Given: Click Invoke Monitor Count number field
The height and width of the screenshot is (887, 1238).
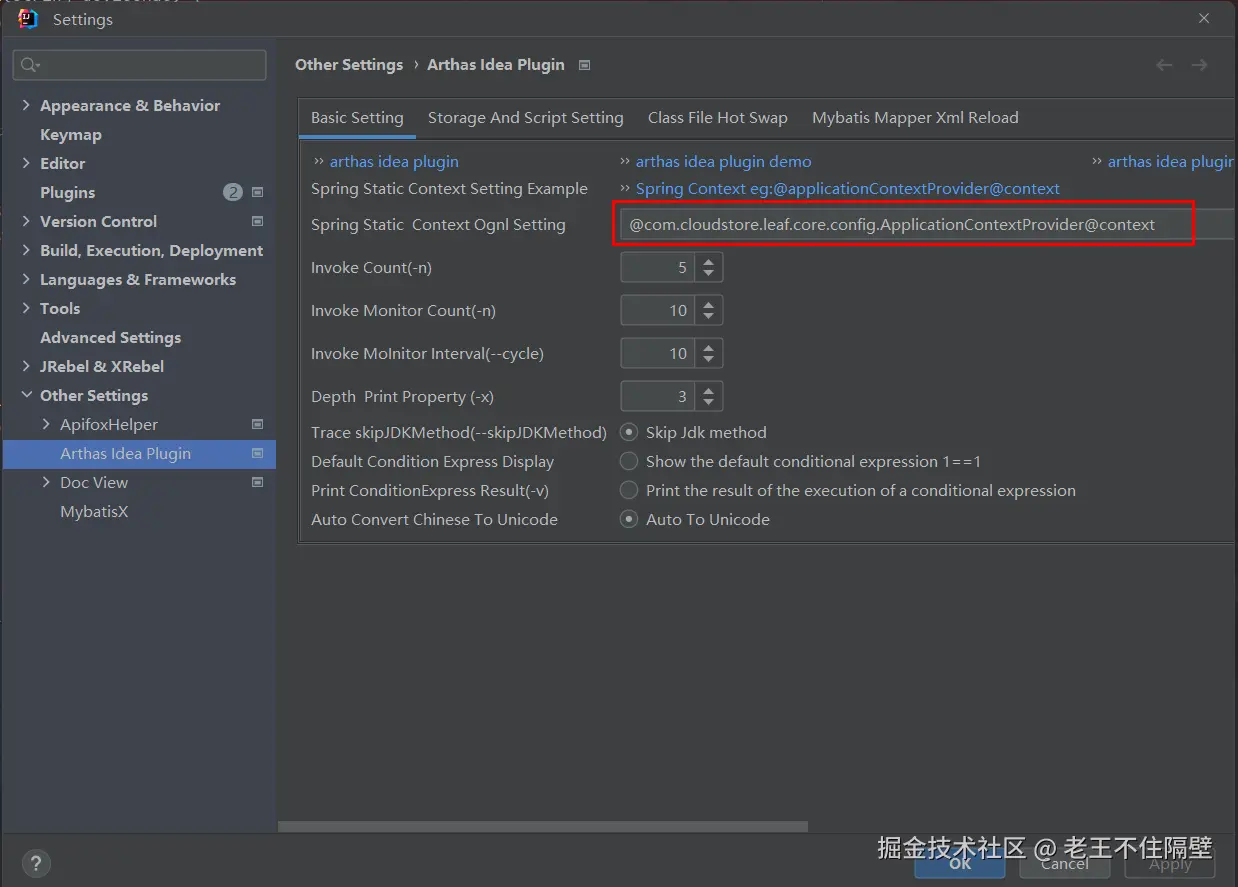Looking at the screenshot, I should tap(658, 311).
